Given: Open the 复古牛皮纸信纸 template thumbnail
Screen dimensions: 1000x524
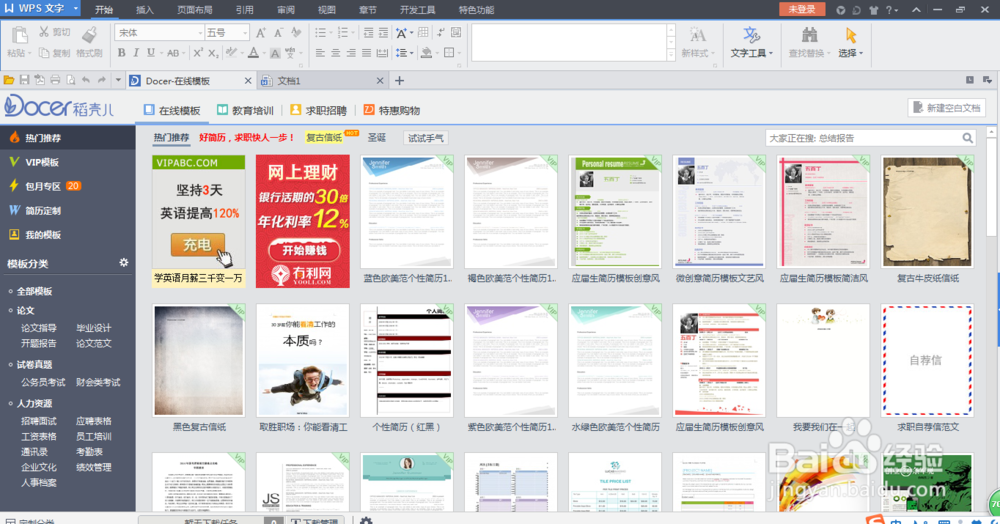Looking at the screenshot, I should click(x=927, y=212).
